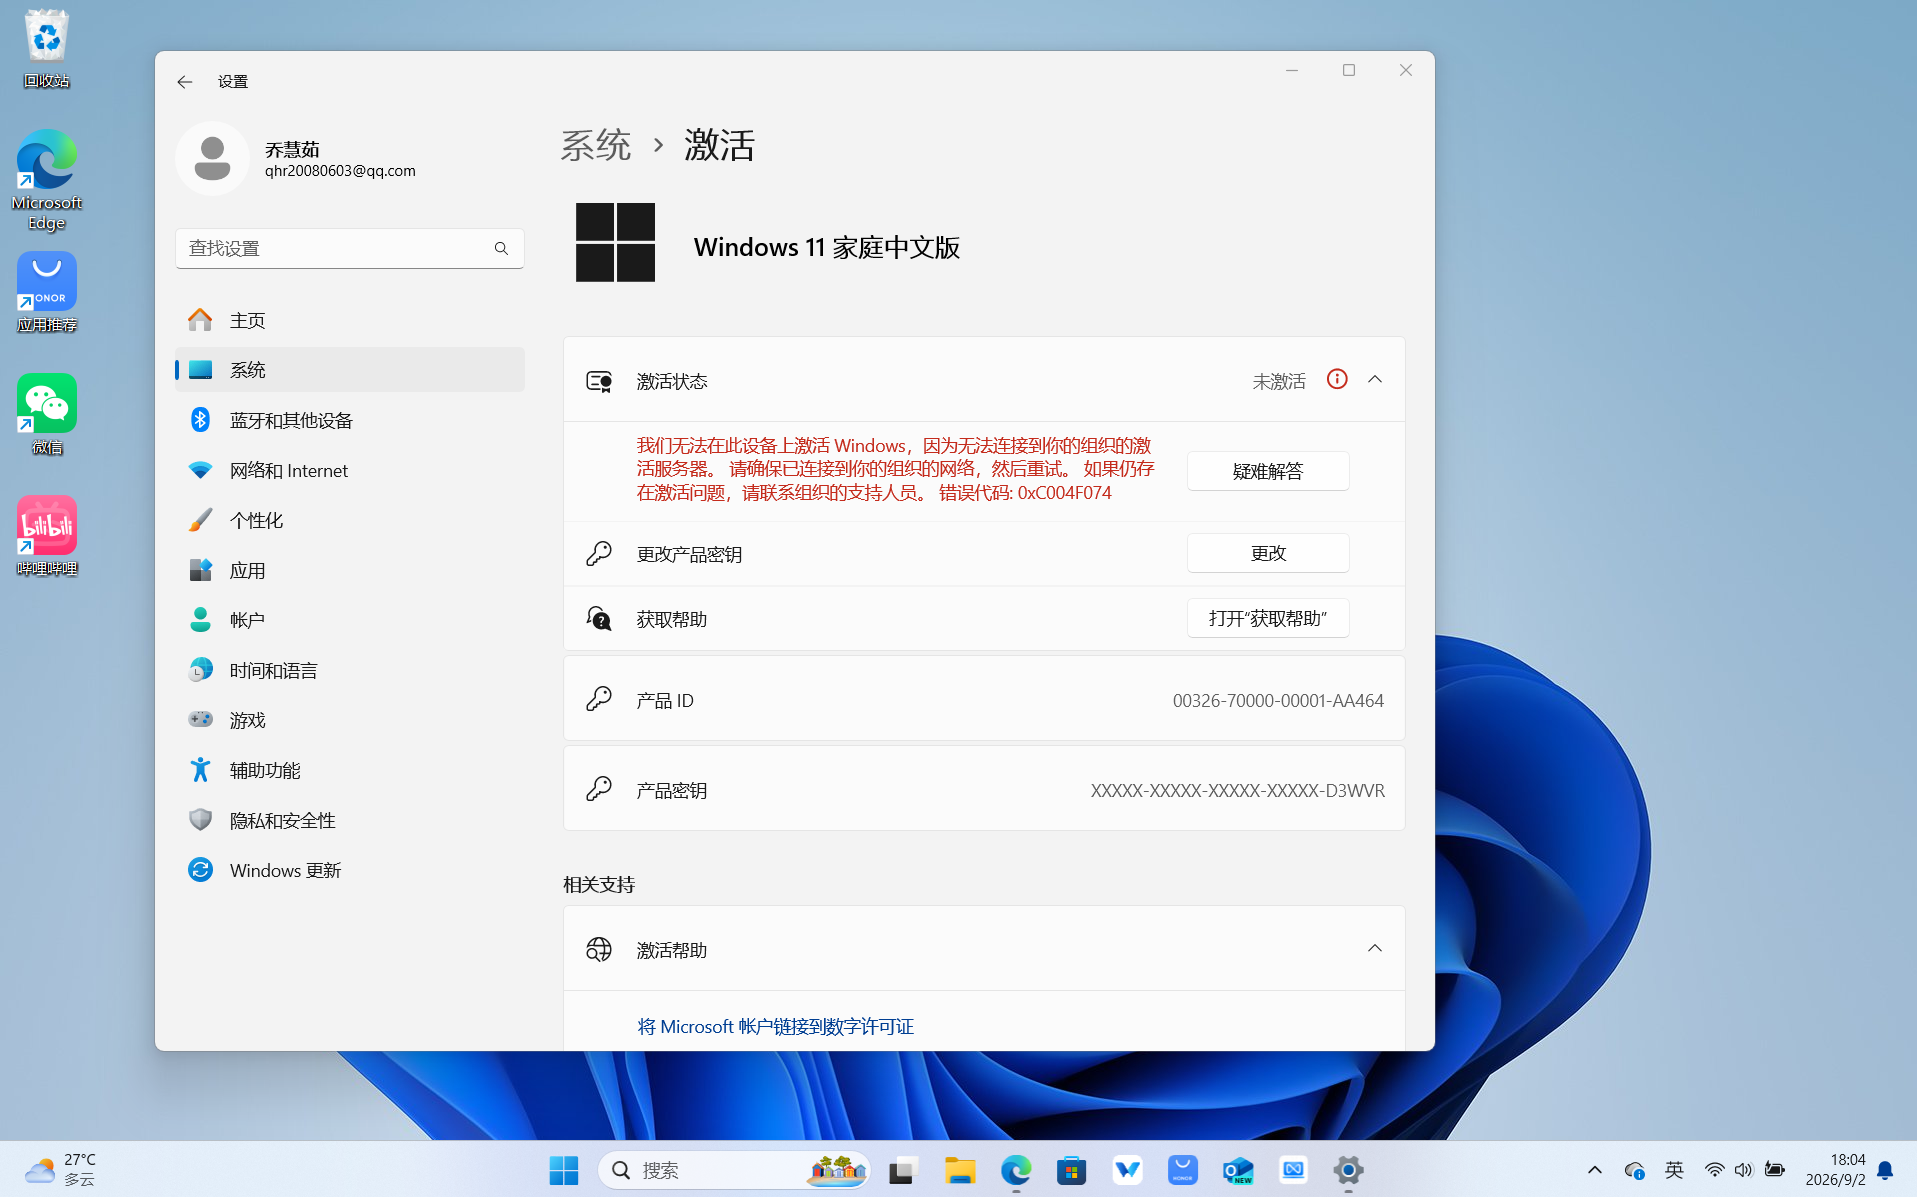Select the Microsoft Edge desktop shortcut

point(47,180)
